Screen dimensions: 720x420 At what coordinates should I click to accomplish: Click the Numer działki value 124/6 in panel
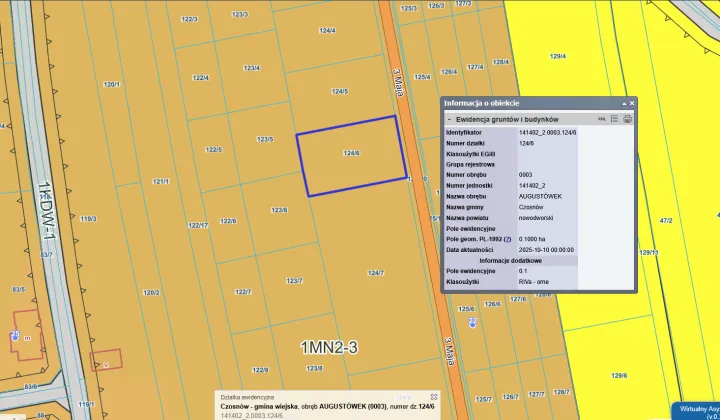click(x=526, y=143)
